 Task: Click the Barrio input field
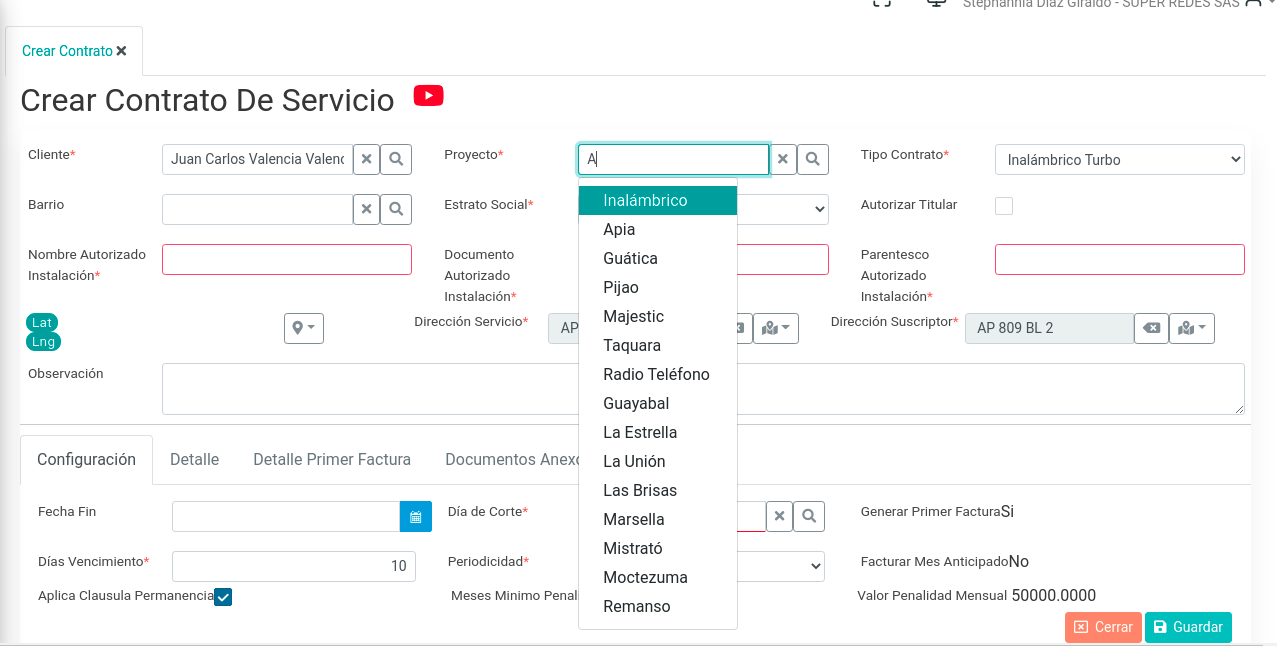pyautogui.click(x=257, y=209)
